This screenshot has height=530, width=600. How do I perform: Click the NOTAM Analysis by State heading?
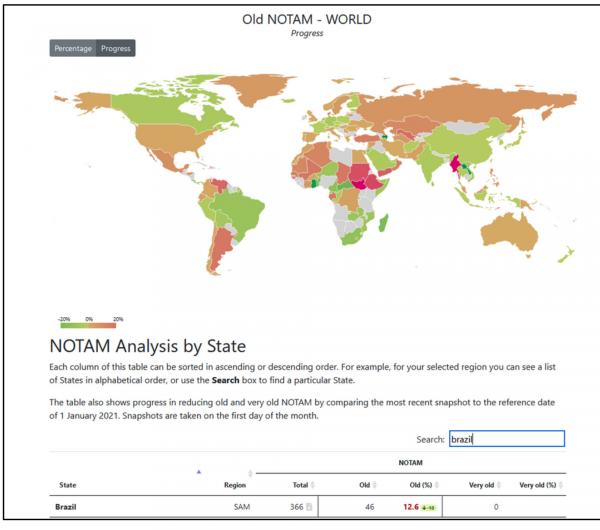[x=148, y=346]
